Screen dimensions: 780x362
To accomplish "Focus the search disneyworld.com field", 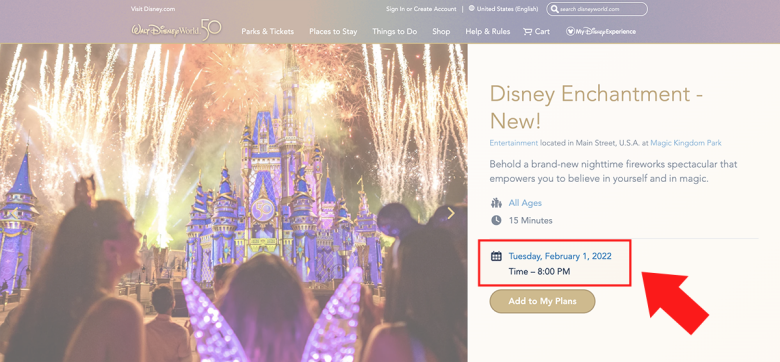I will pyautogui.click(x=597, y=9).
